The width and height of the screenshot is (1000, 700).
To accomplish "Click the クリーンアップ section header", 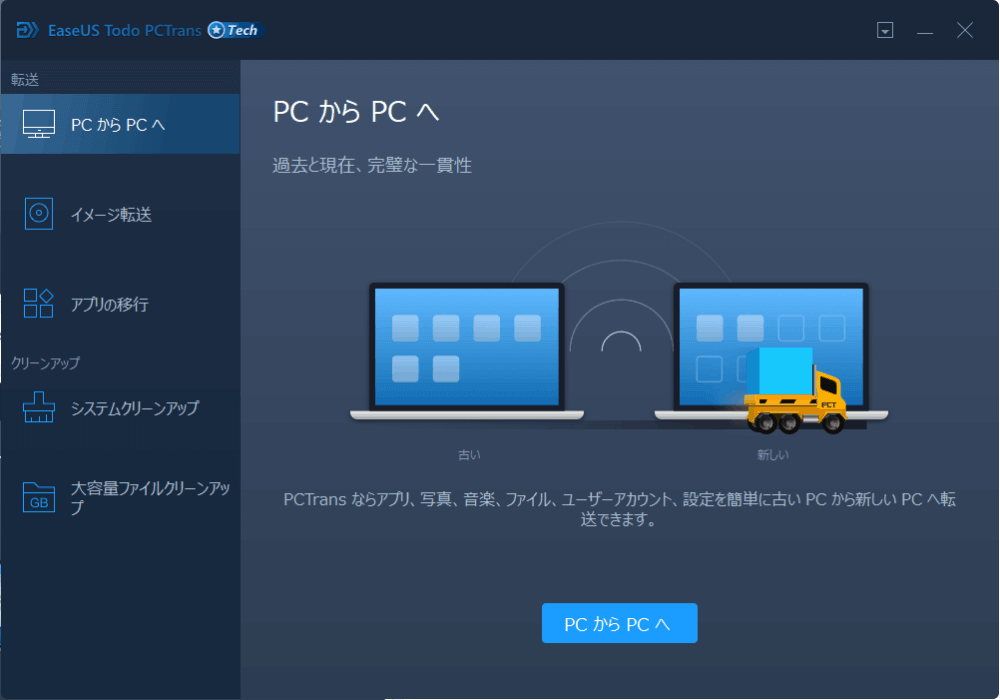I will pos(45,363).
